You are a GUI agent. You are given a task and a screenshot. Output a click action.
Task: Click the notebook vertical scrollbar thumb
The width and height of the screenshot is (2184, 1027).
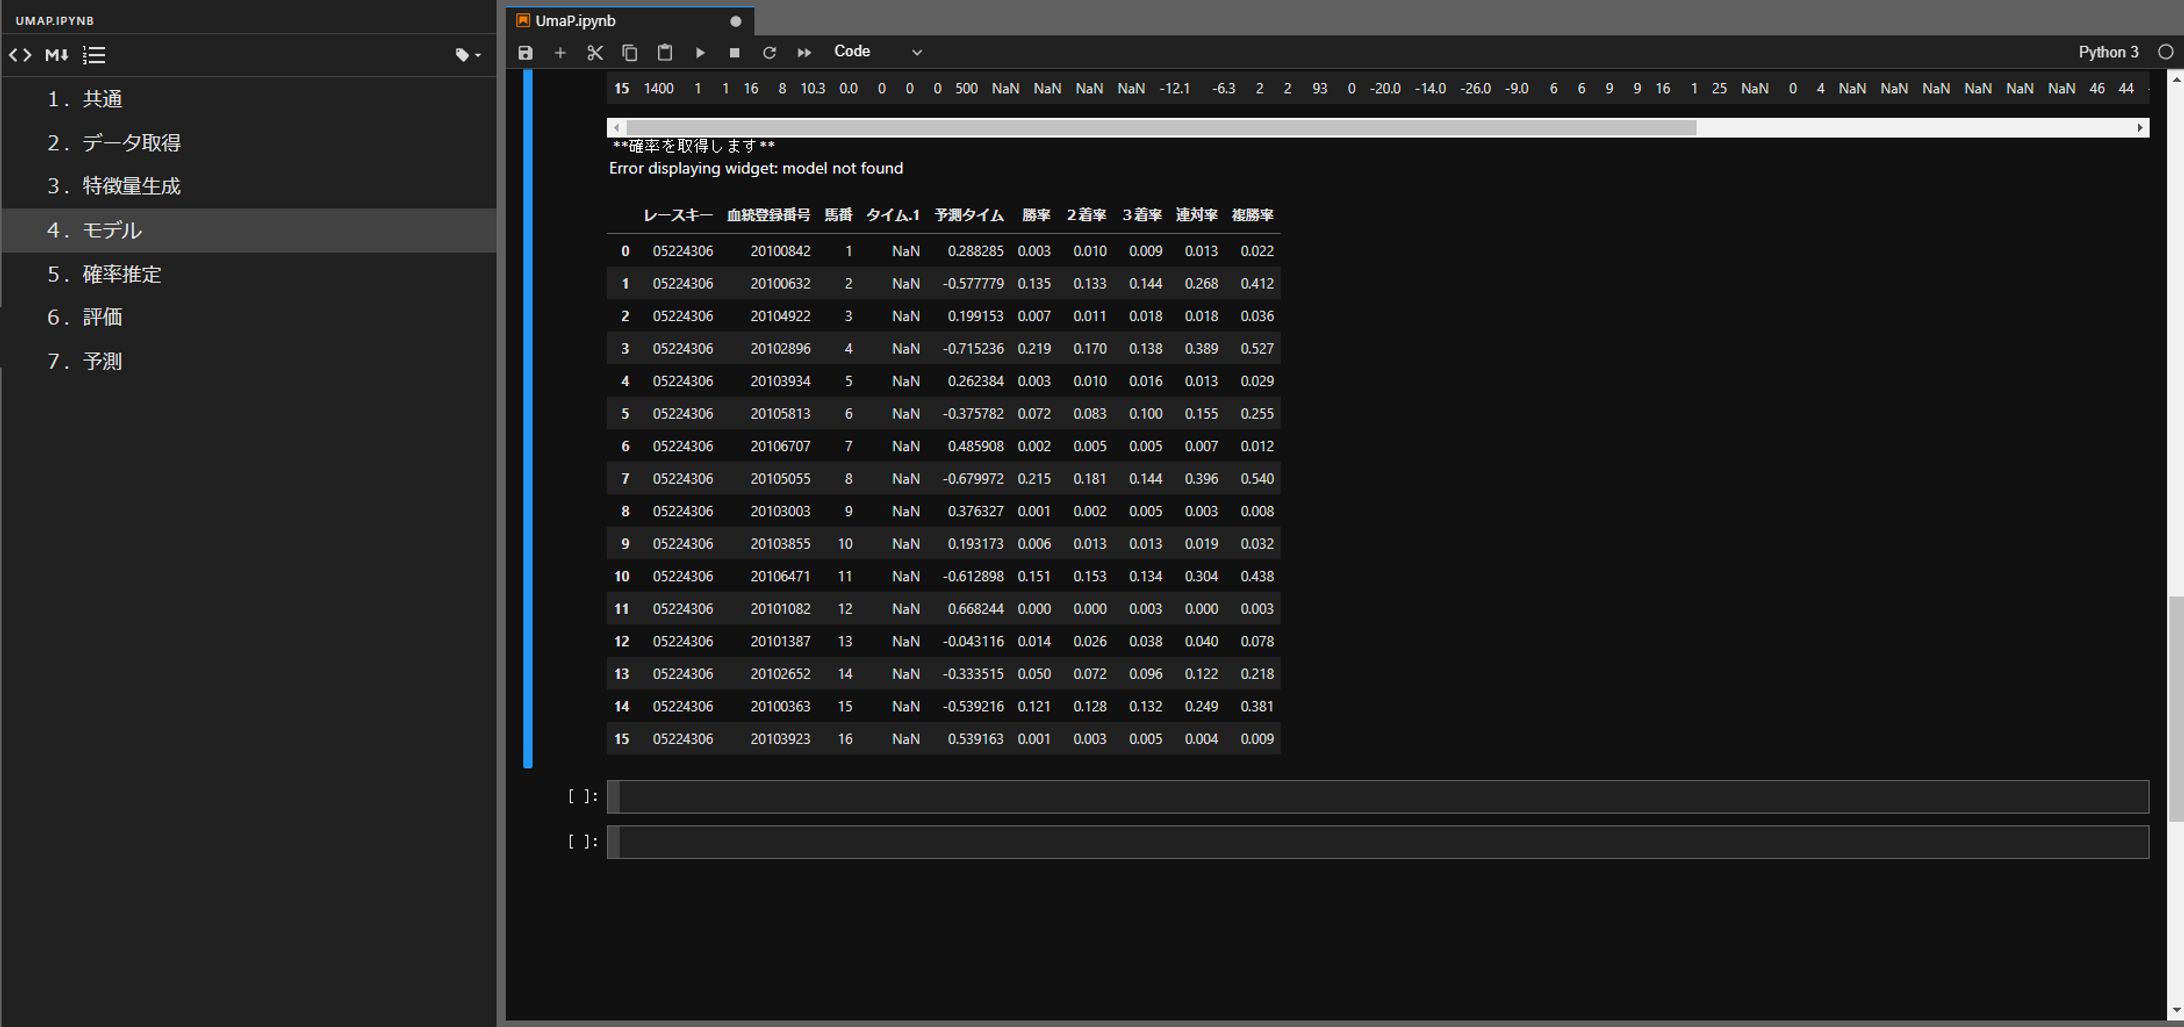(x=2175, y=709)
